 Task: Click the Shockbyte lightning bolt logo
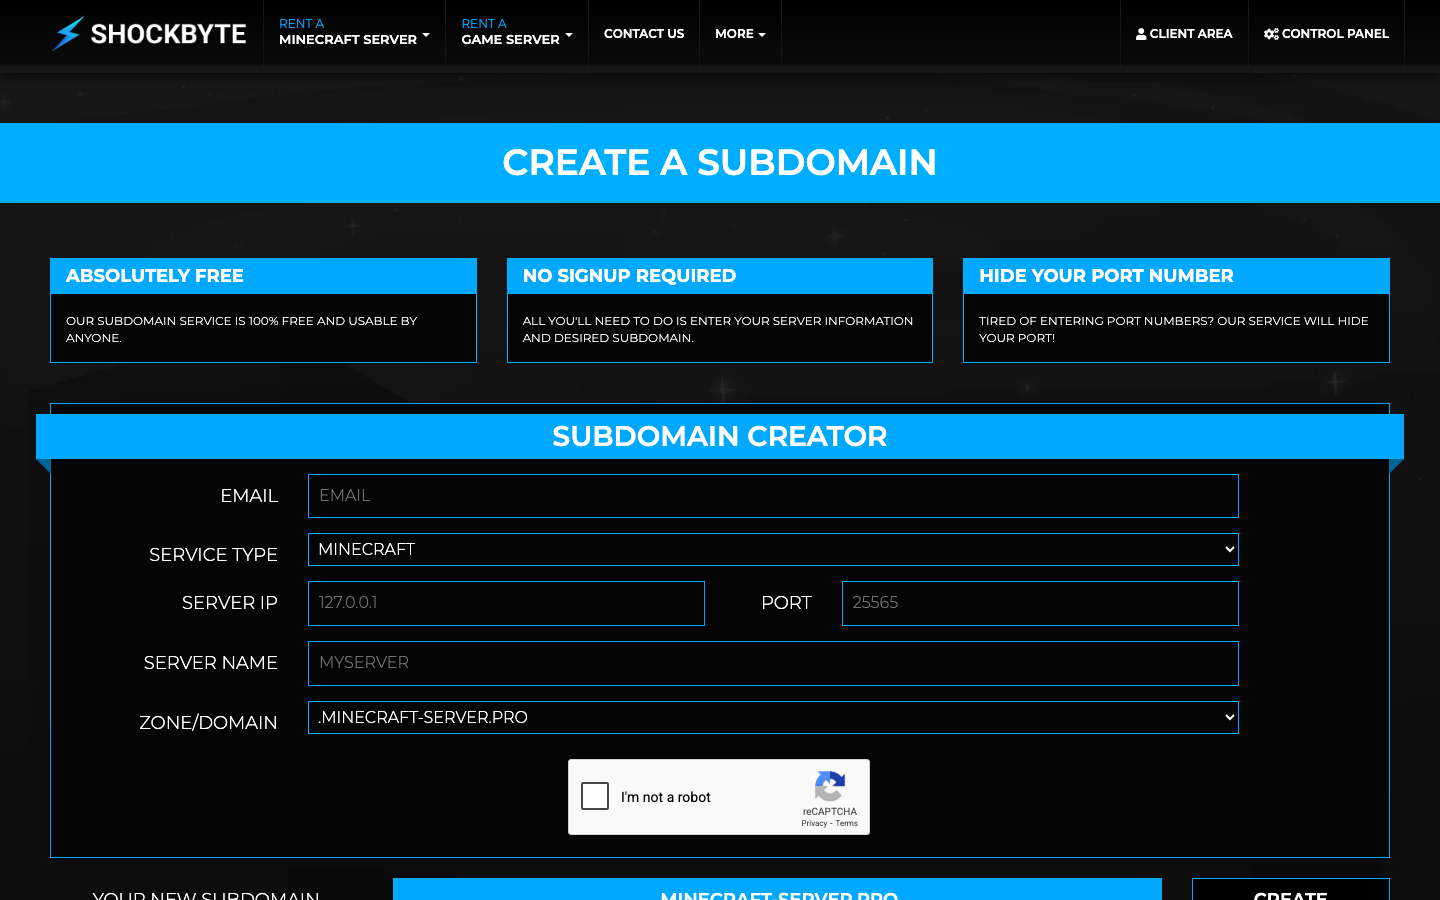tap(68, 33)
